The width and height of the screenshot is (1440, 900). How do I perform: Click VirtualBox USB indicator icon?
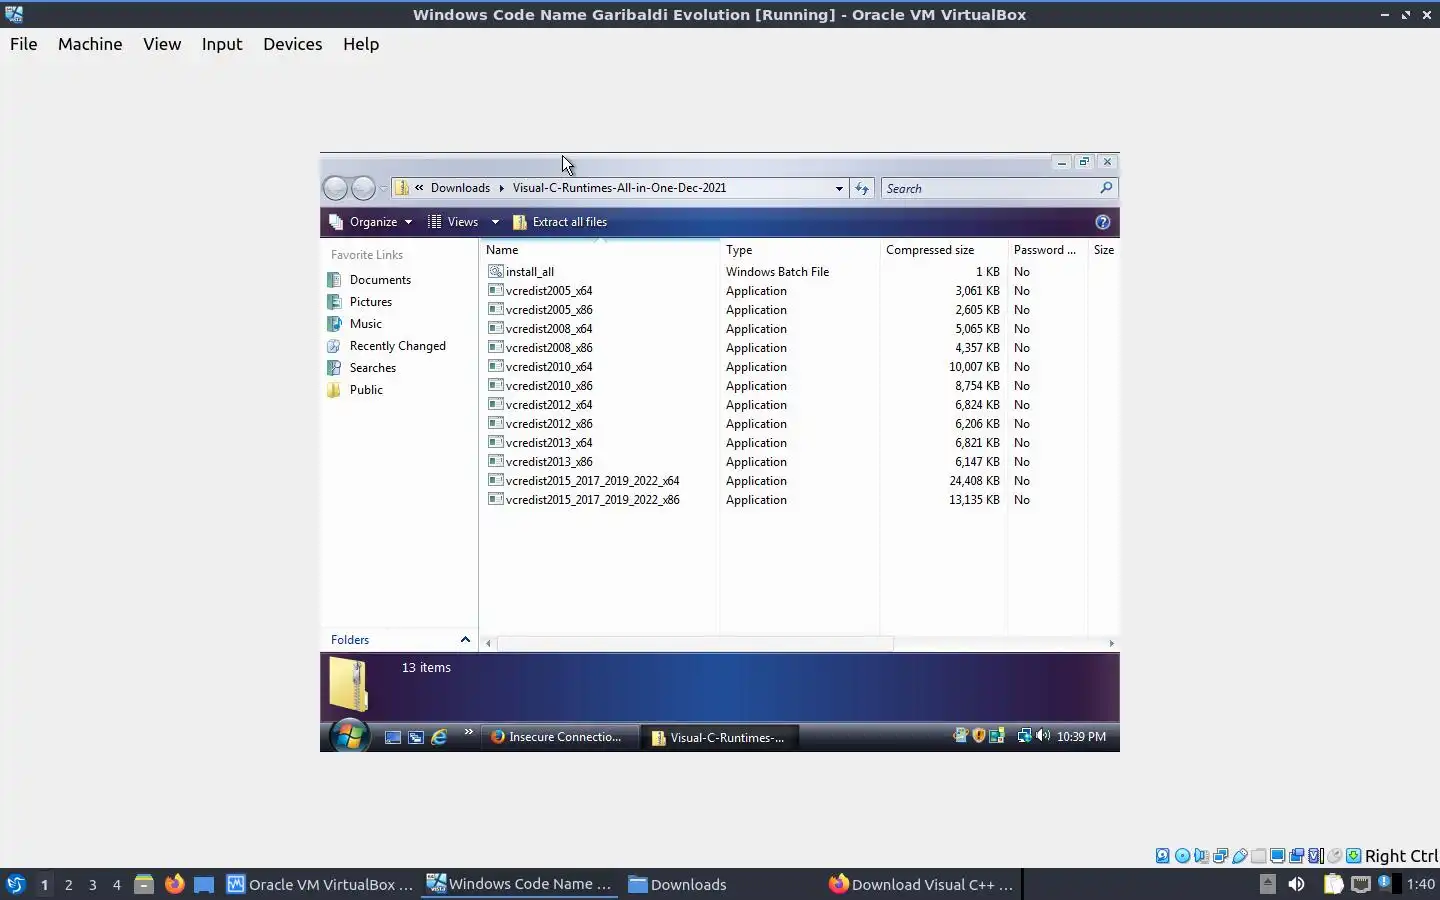tap(1239, 856)
